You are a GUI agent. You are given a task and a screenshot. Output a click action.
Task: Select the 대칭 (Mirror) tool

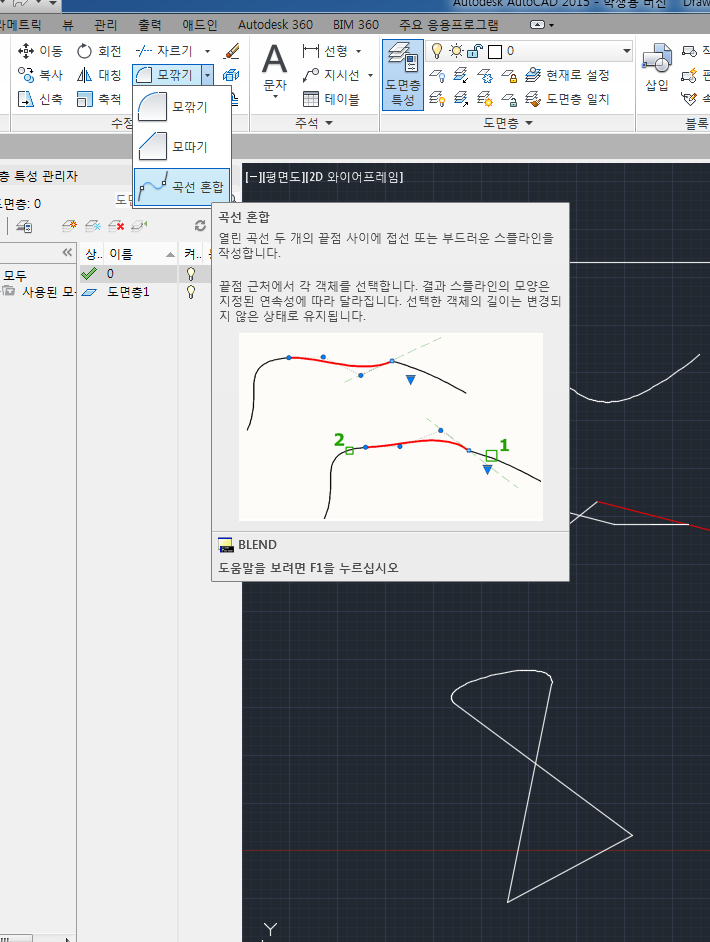coord(99,75)
